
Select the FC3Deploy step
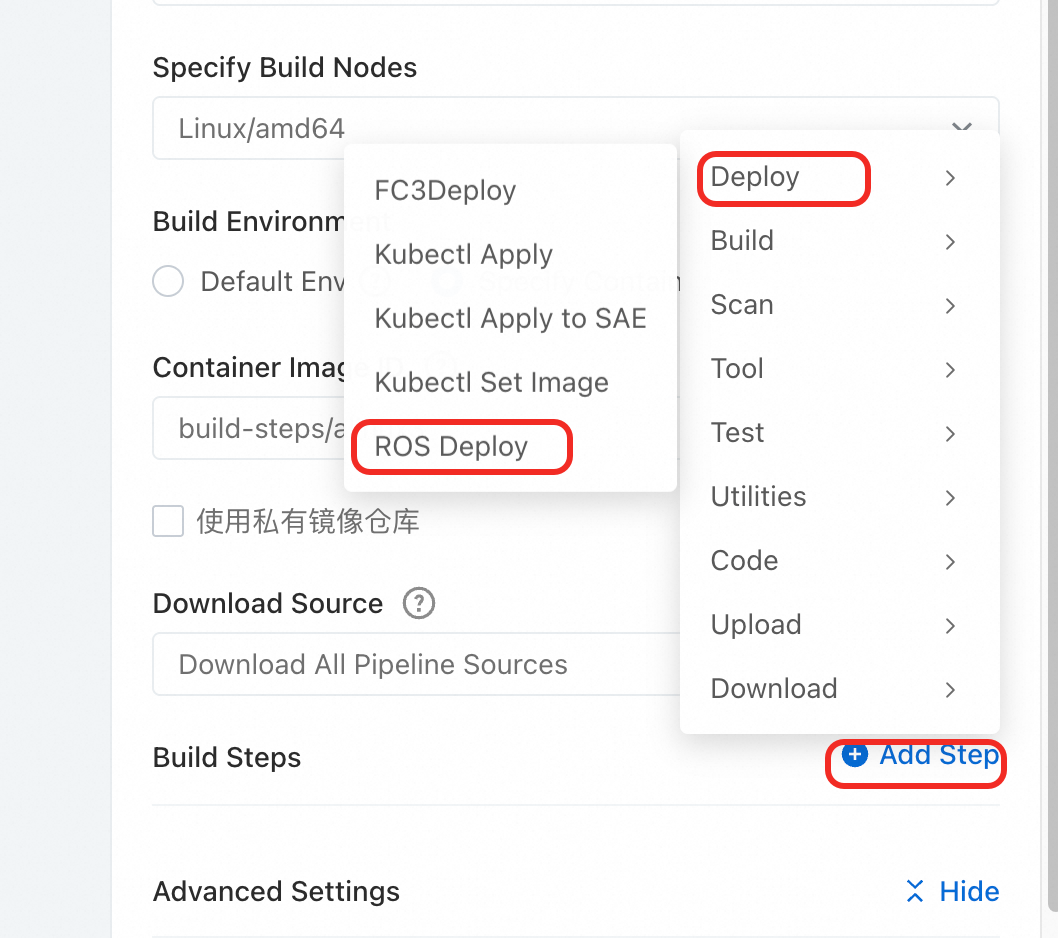[444, 190]
